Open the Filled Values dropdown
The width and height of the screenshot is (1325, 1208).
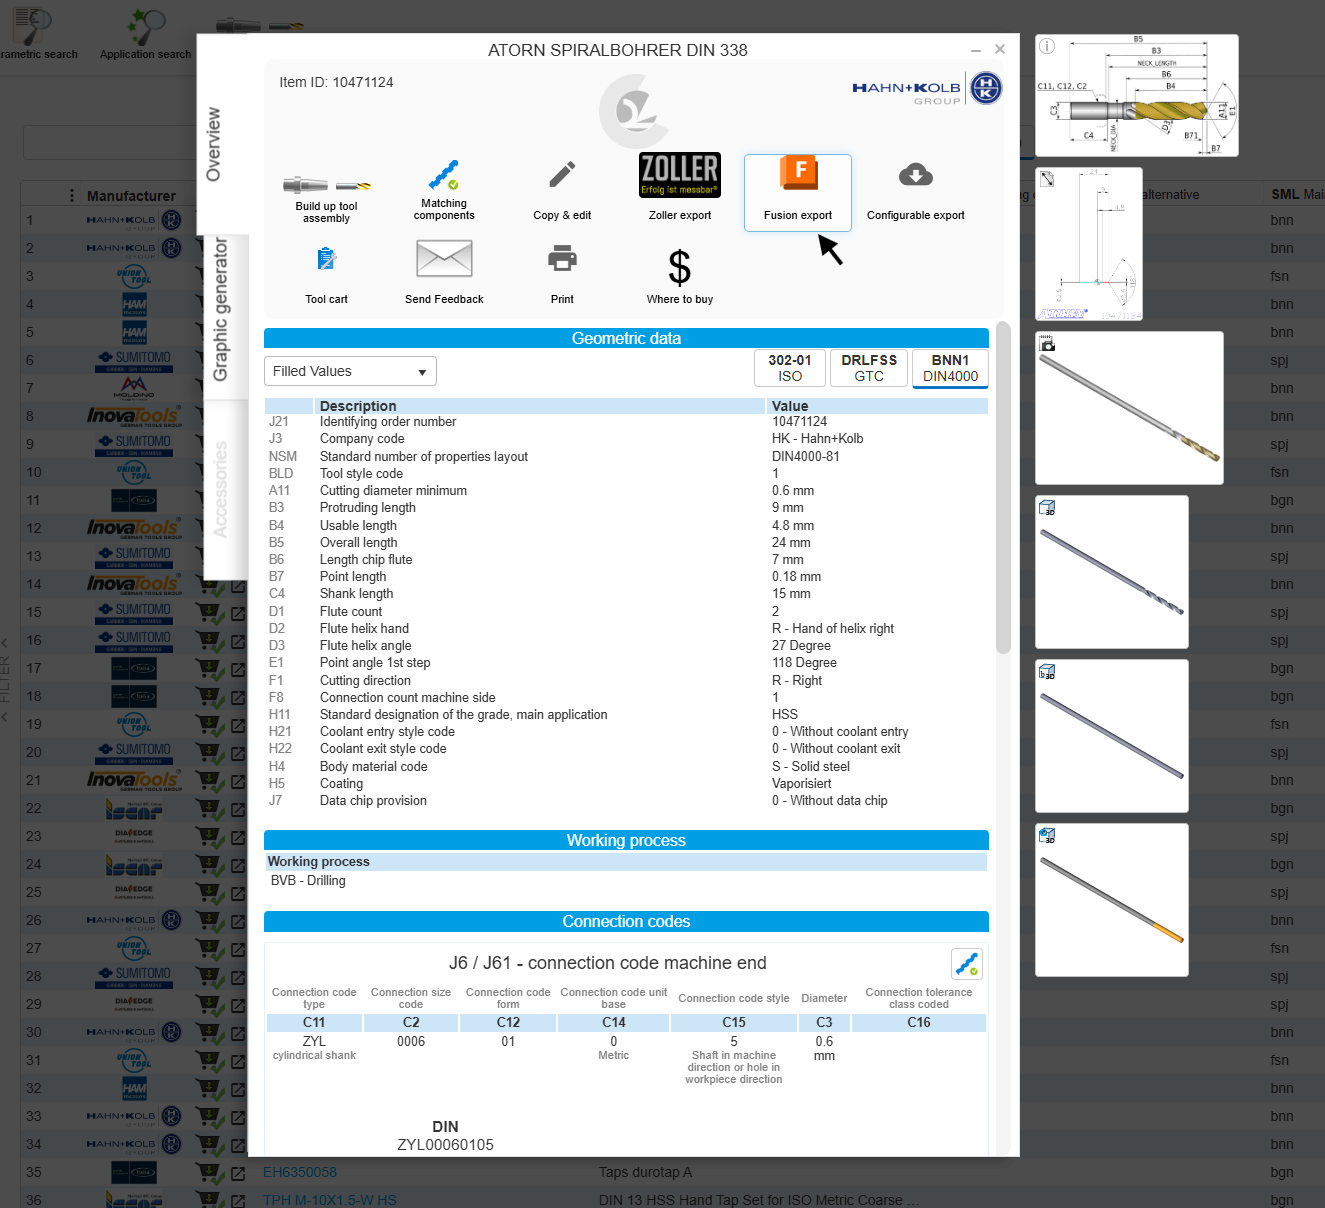click(x=350, y=371)
